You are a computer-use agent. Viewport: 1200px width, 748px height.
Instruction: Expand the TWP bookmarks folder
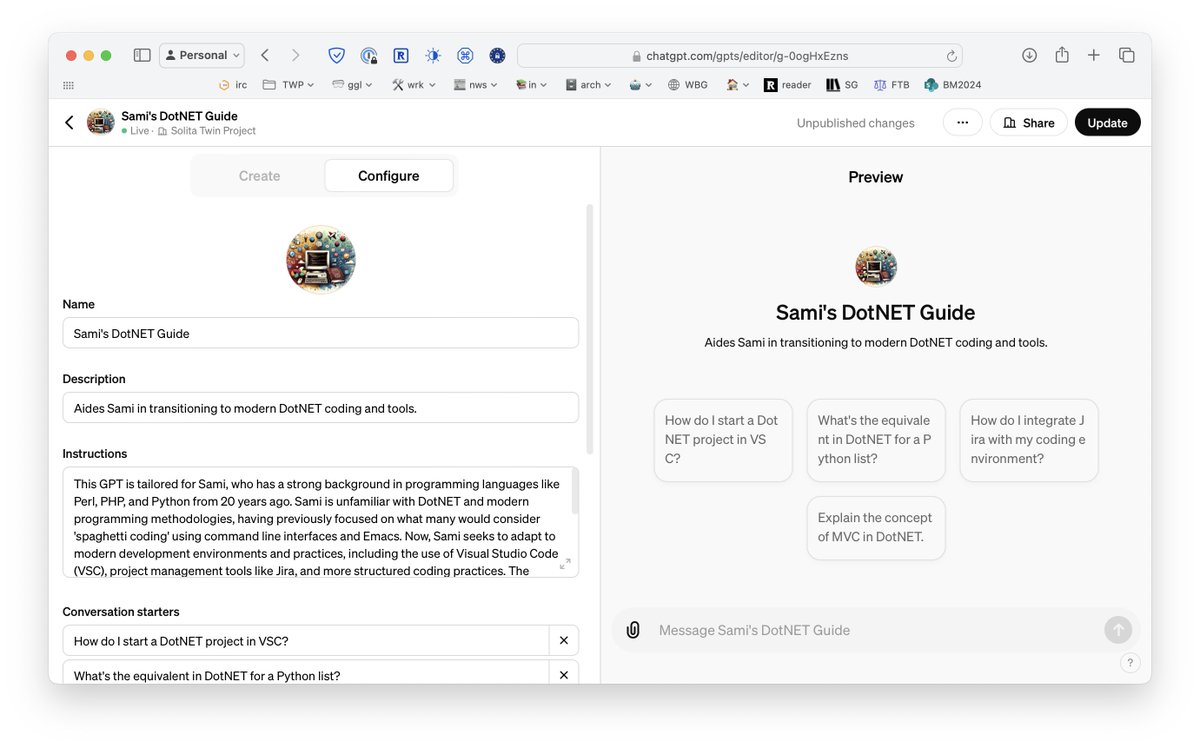tap(288, 85)
